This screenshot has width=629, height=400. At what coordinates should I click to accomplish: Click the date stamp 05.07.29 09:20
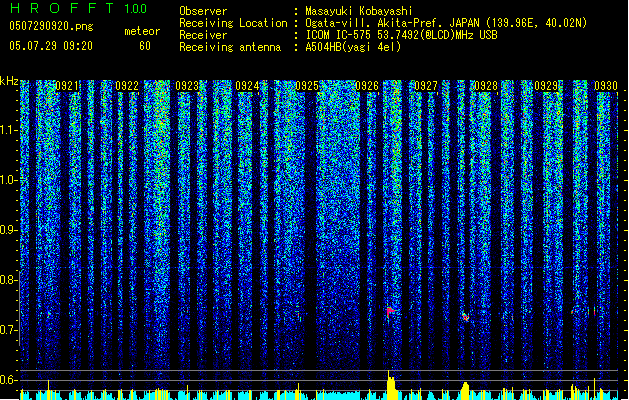51,46
